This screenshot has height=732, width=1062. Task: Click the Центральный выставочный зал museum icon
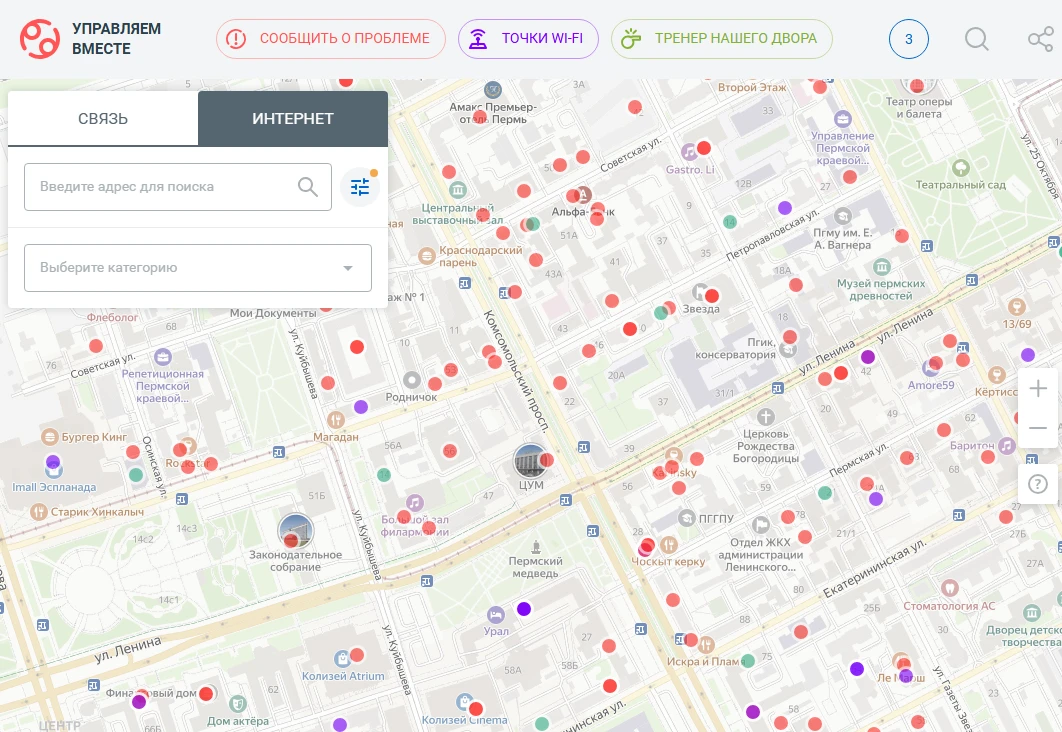coord(457,190)
